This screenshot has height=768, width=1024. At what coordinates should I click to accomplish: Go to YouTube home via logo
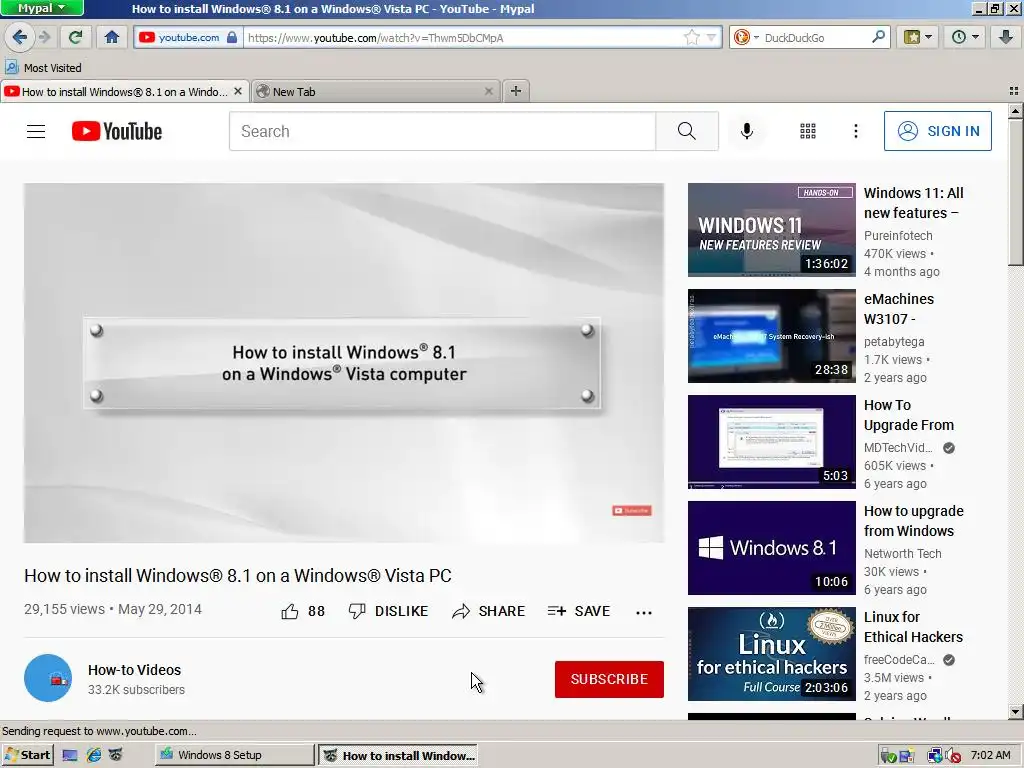pyautogui.click(x=117, y=131)
